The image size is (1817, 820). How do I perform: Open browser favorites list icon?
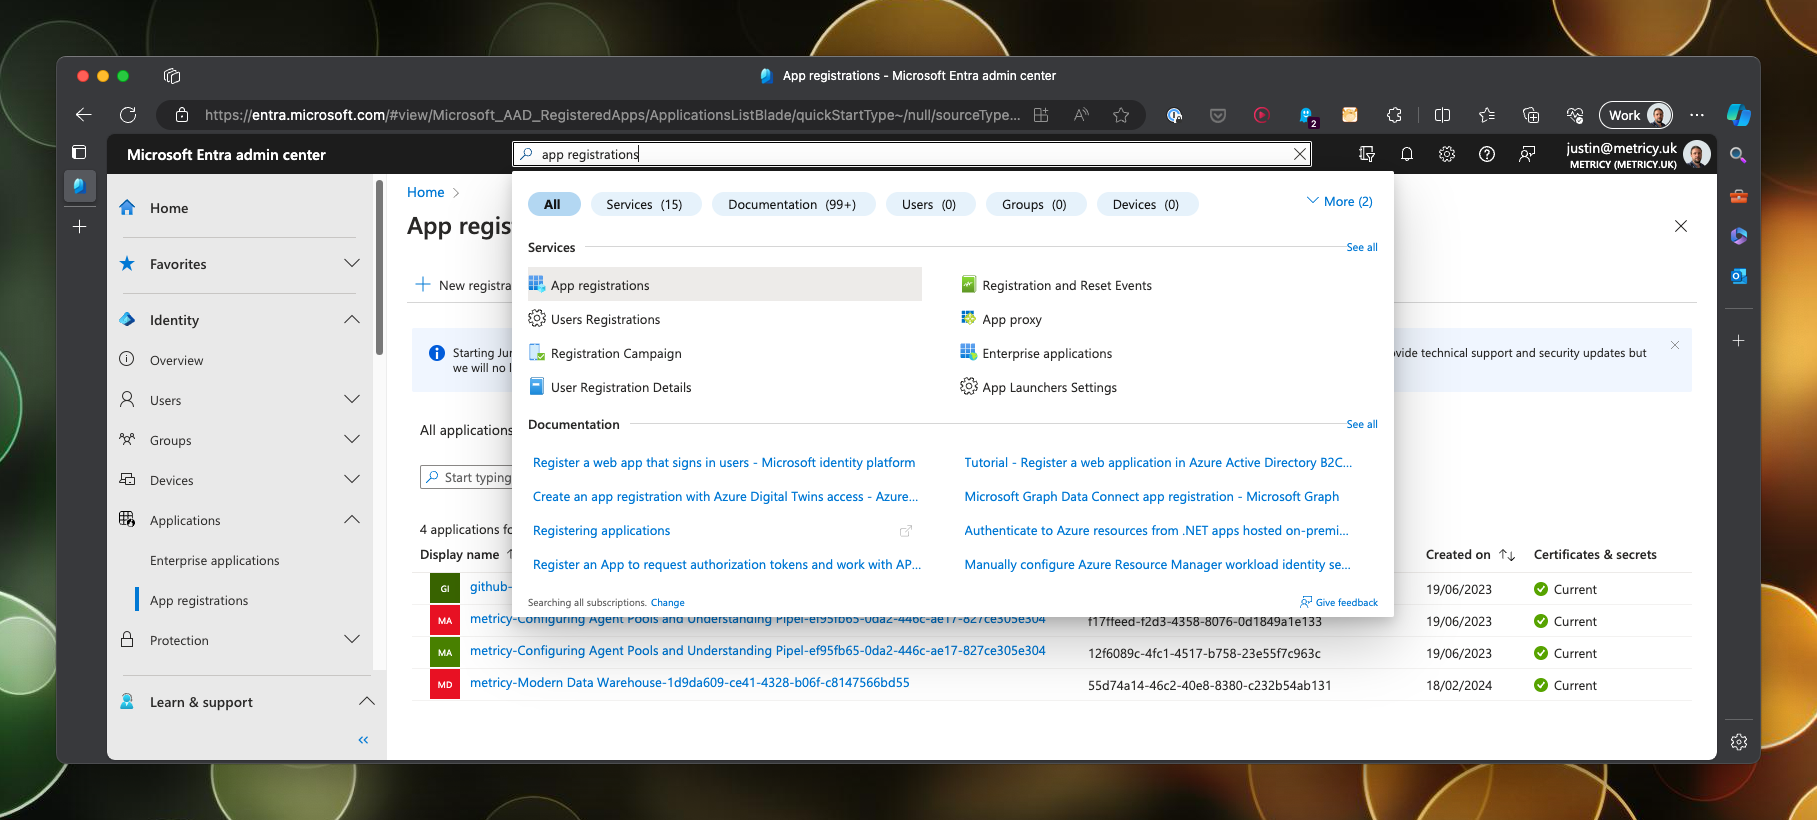point(1487,115)
